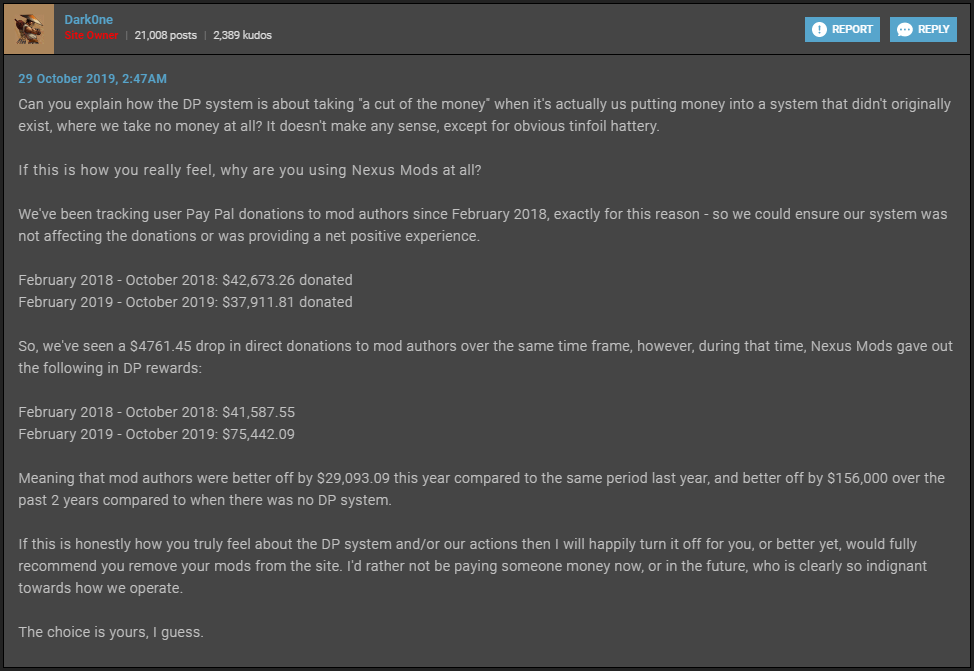Click the exclamation icon on the Report button

(819, 29)
